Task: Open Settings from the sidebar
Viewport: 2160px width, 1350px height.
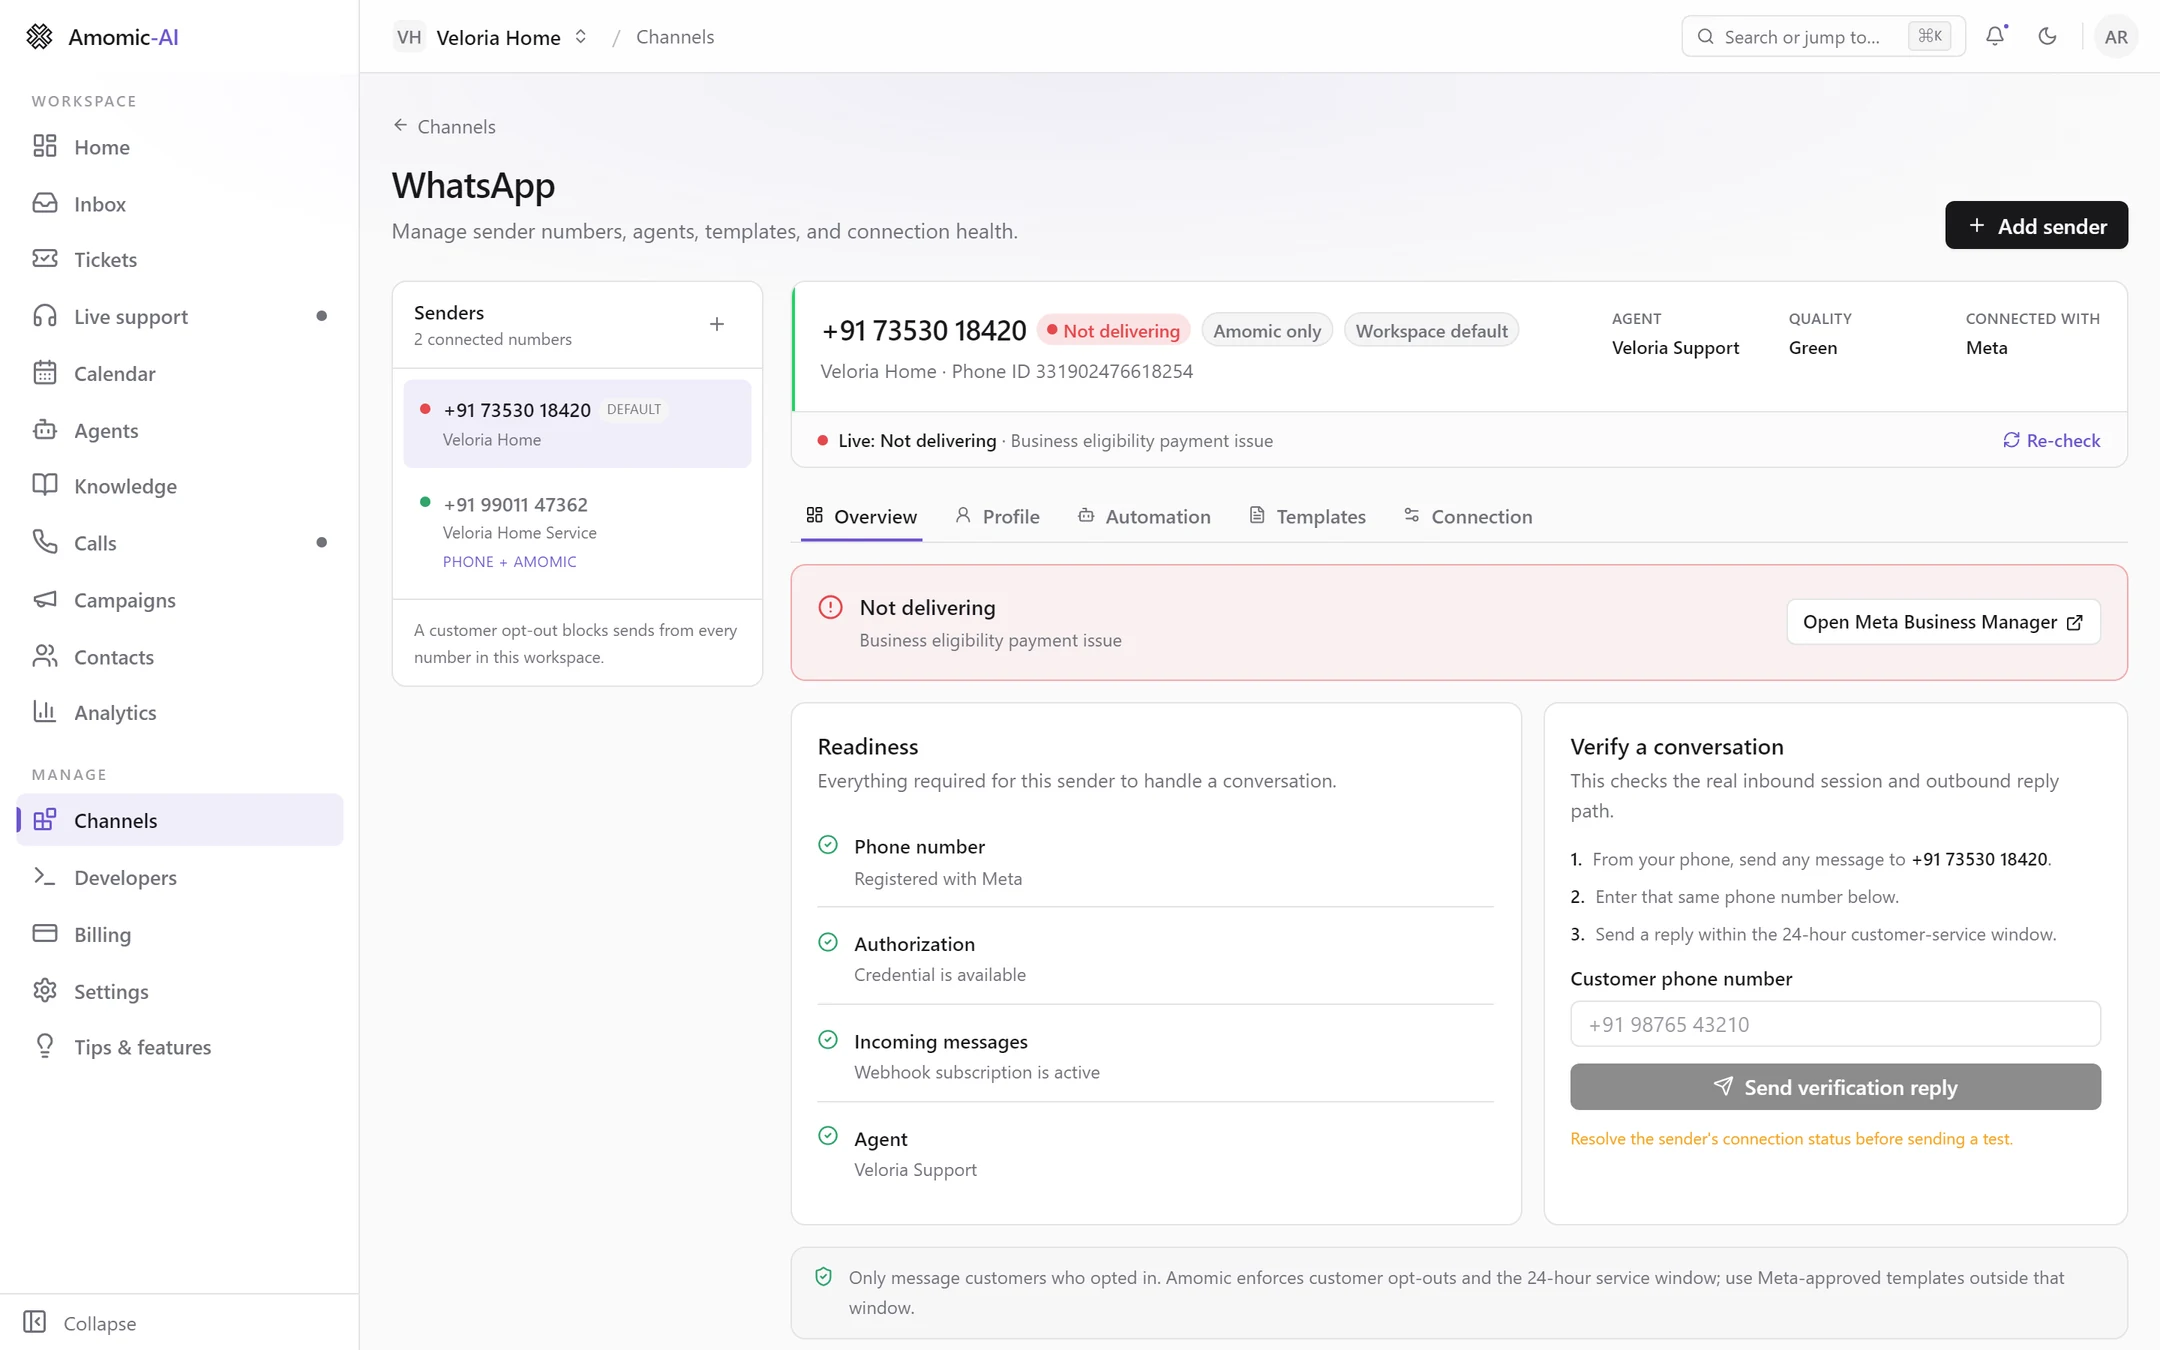Action: [x=180, y=991]
